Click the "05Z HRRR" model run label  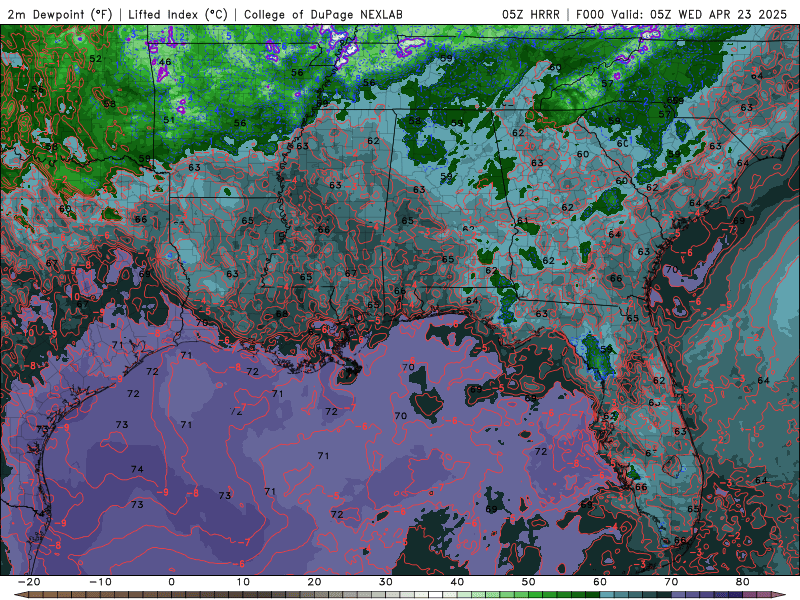coord(531,15)
